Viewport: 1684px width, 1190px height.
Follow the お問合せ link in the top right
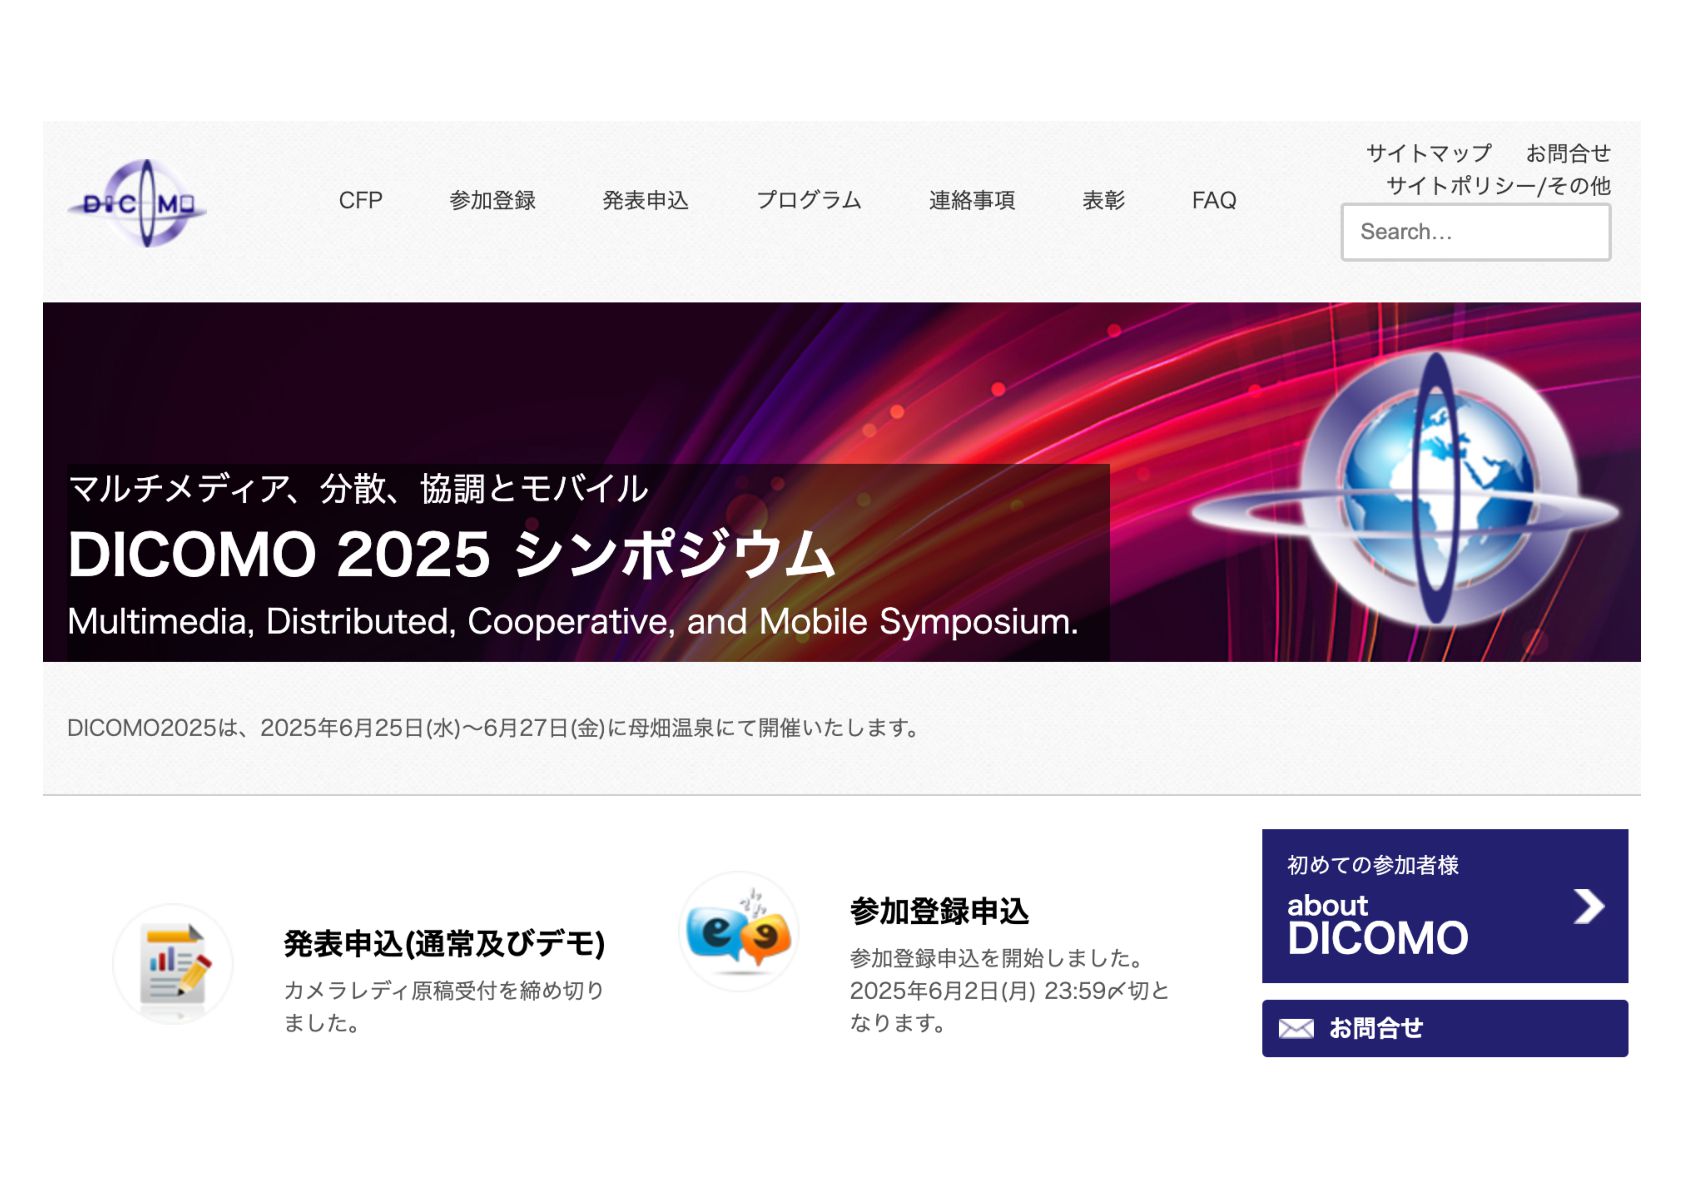(1568, 153)
